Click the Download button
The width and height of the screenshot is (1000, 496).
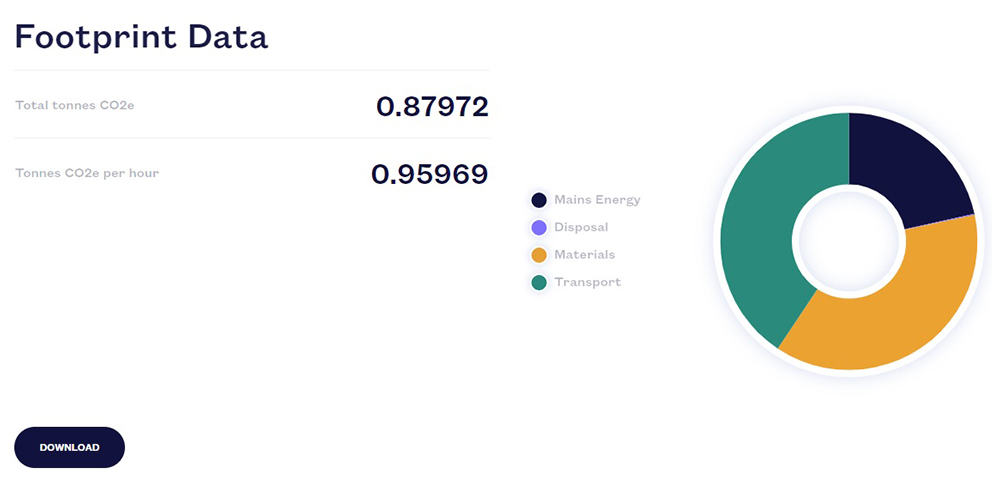[x=69, y=447]
